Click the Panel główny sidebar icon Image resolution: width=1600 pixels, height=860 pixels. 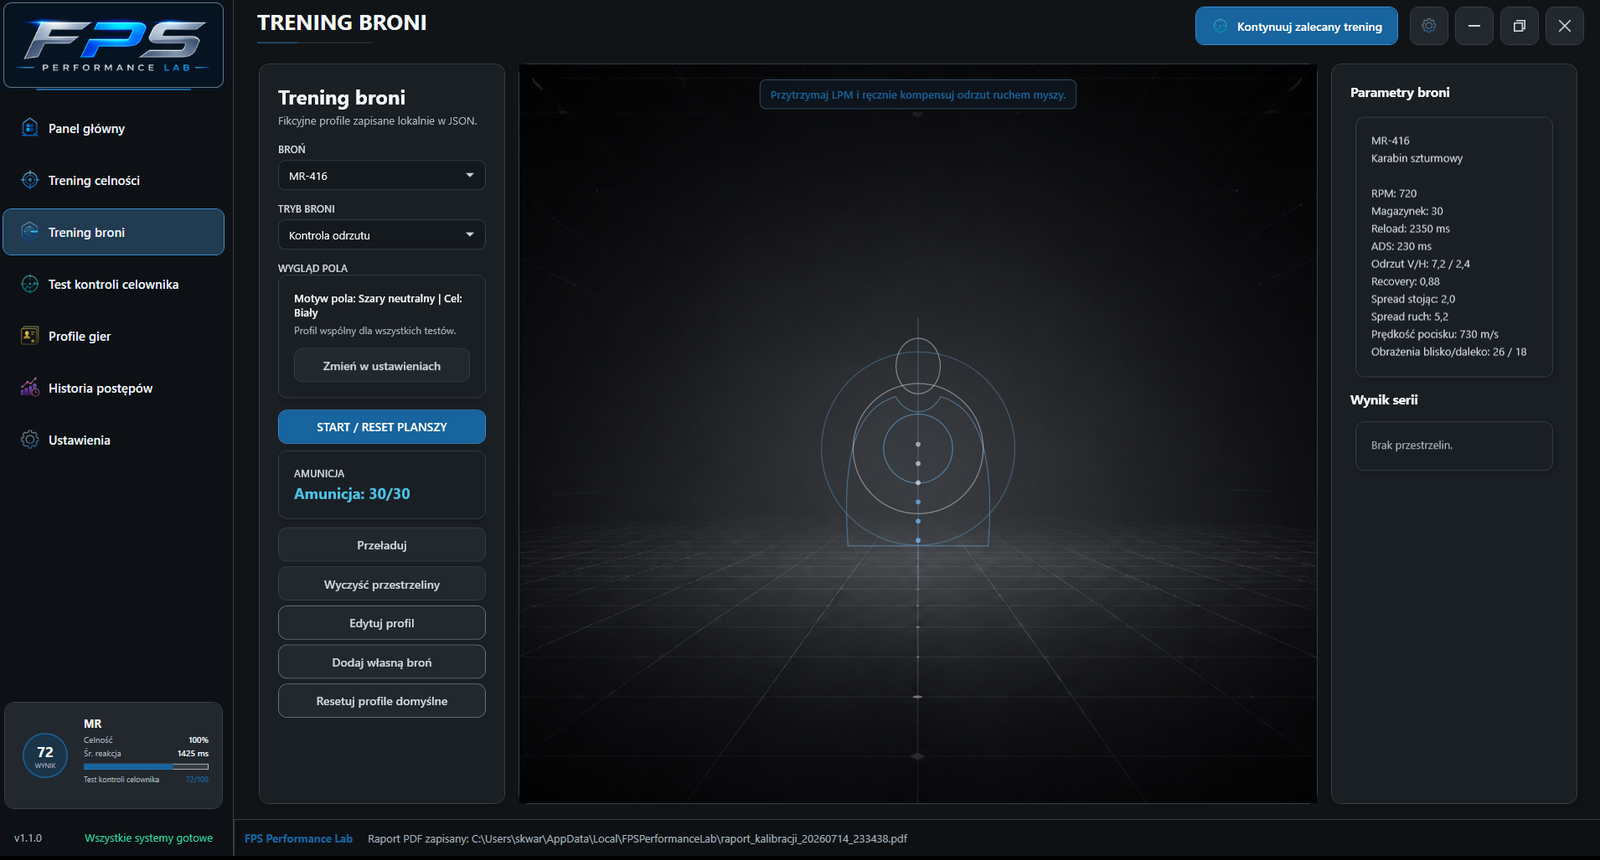30,128
